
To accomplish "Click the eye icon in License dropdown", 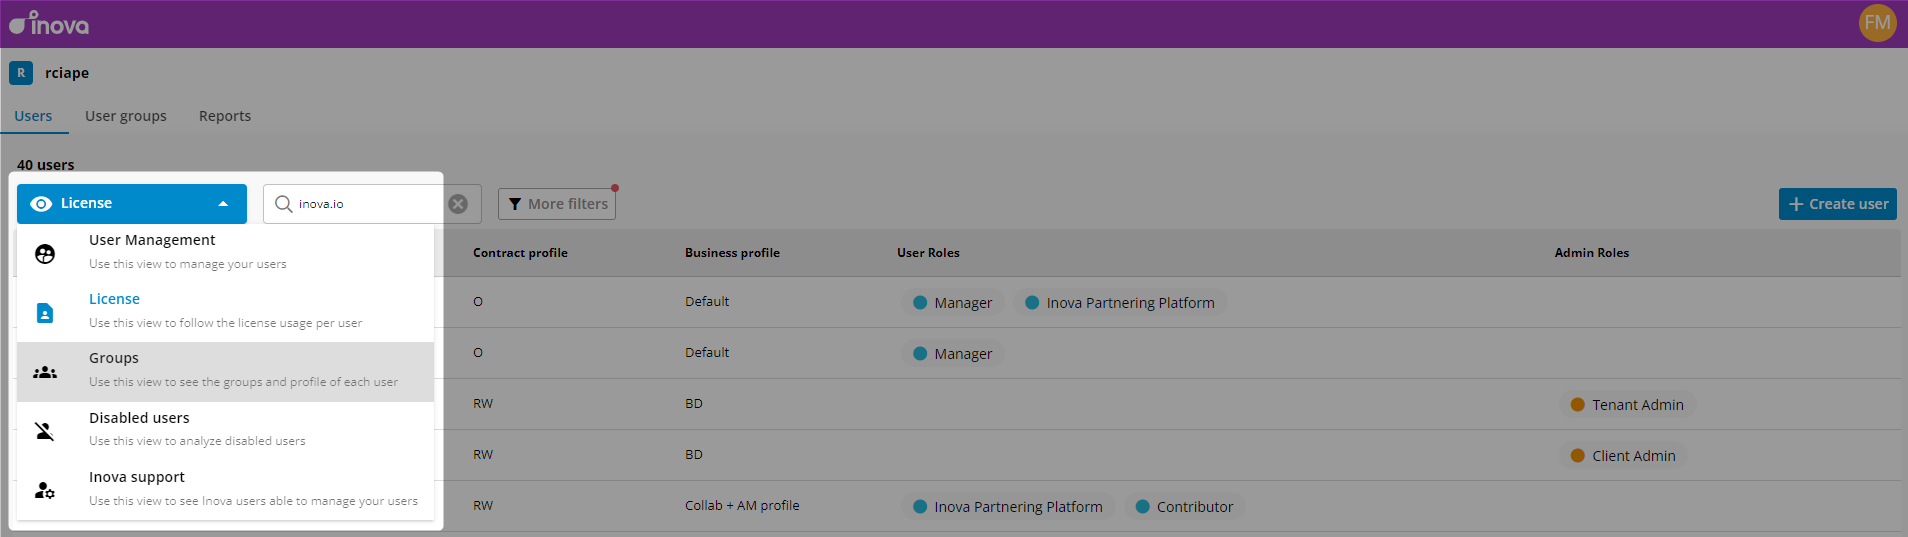I will coord(41,204).
